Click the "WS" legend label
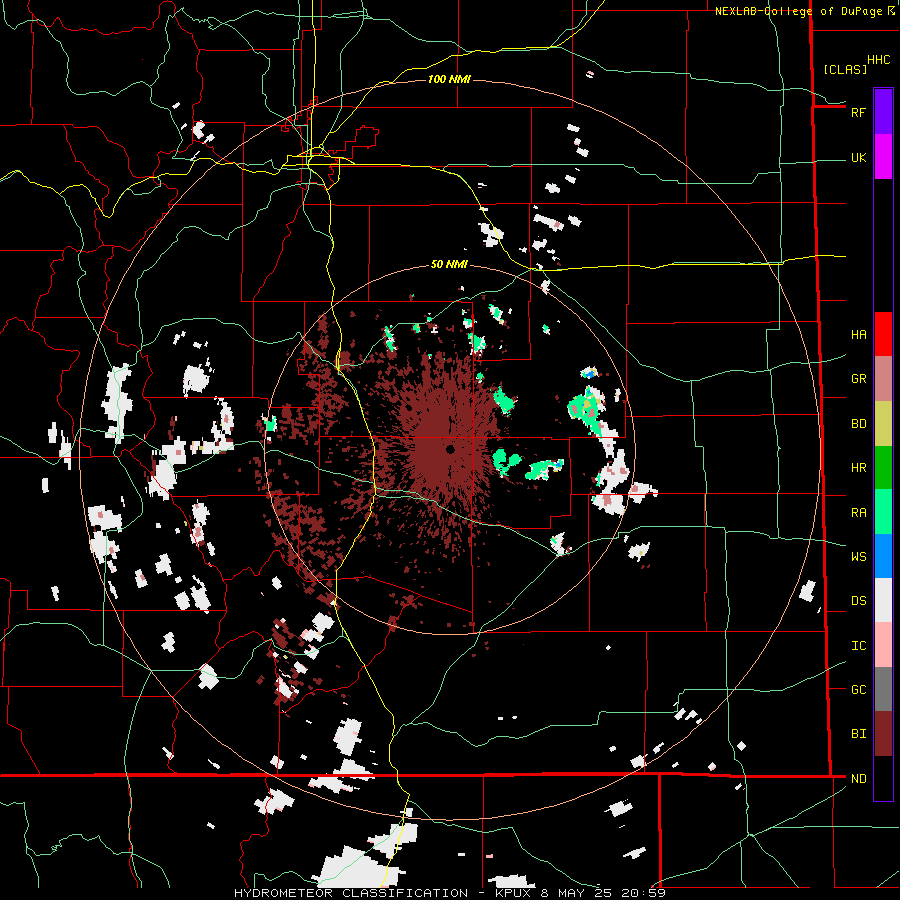 [858, 557]
